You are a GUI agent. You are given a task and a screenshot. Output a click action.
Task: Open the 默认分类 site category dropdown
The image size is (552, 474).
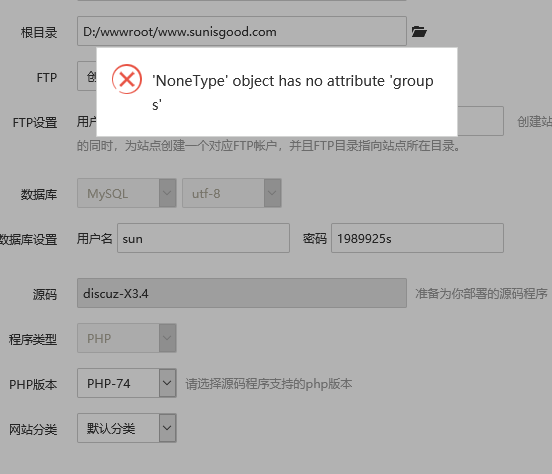tap(127, 428)
